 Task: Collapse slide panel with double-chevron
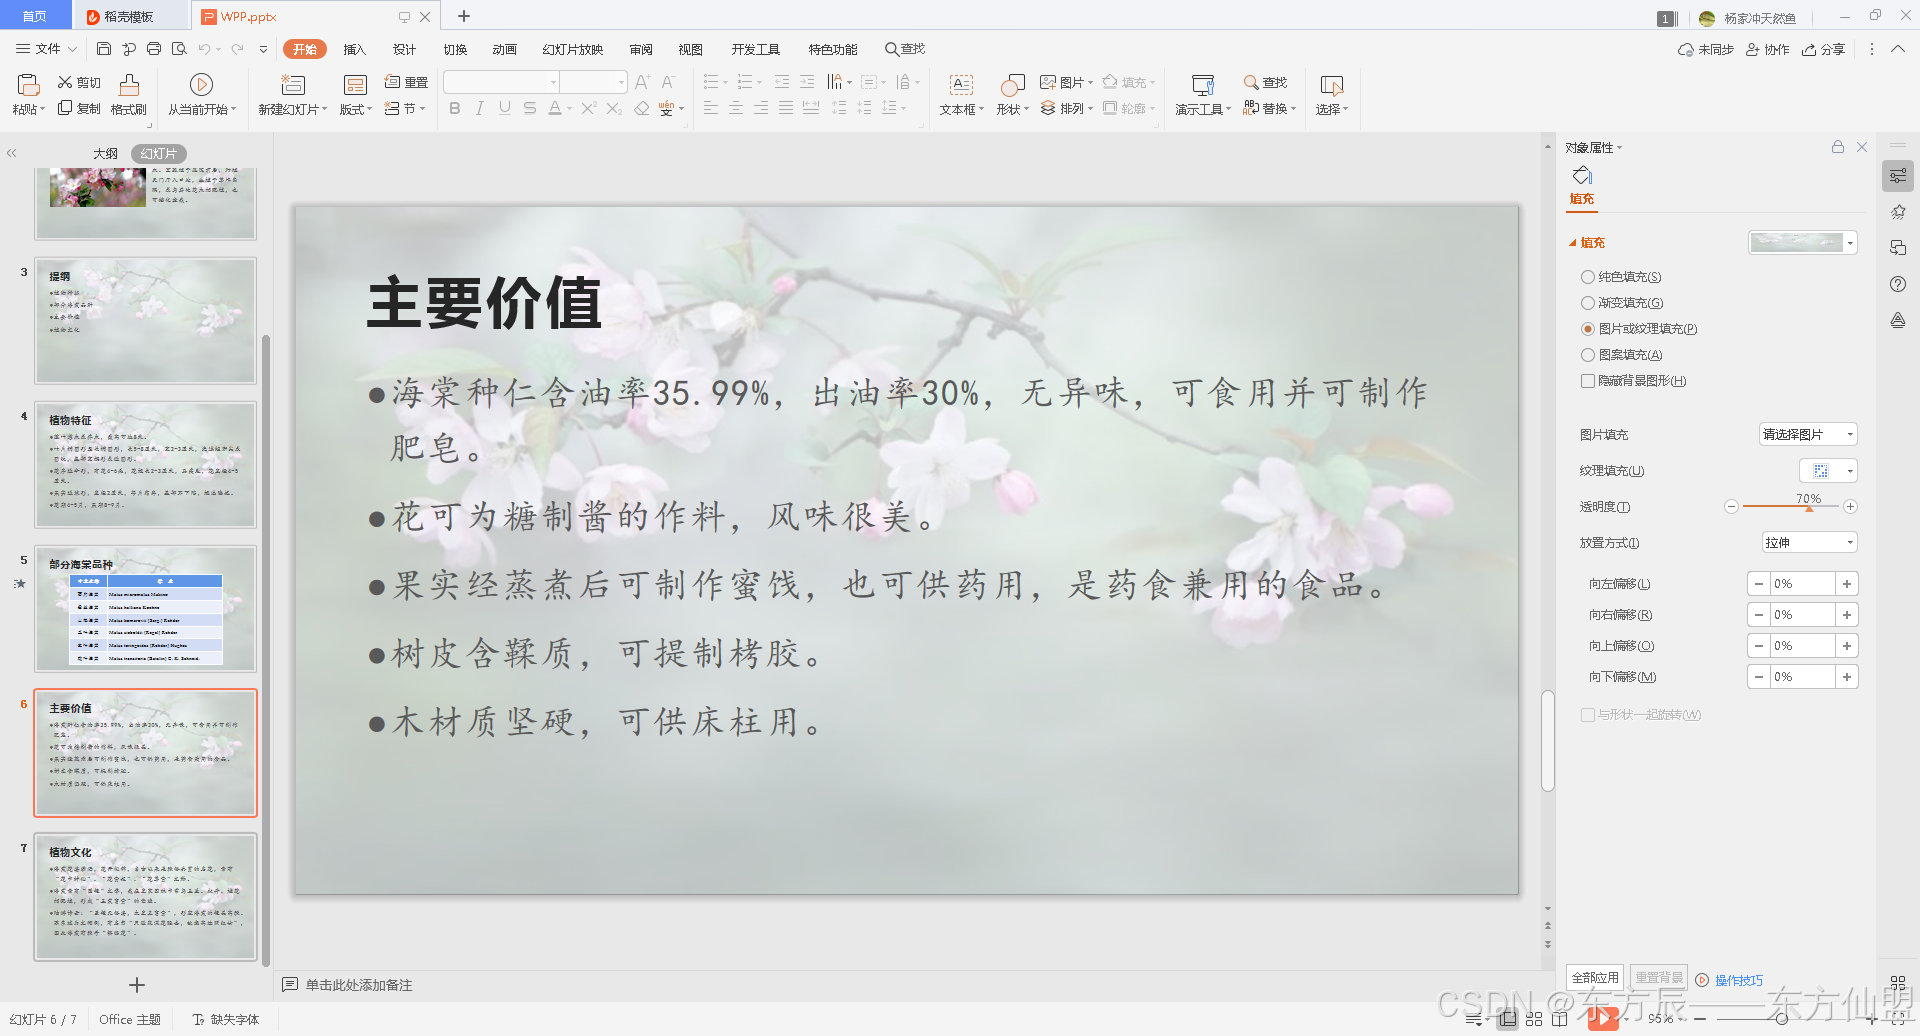[x=12, y=153]
